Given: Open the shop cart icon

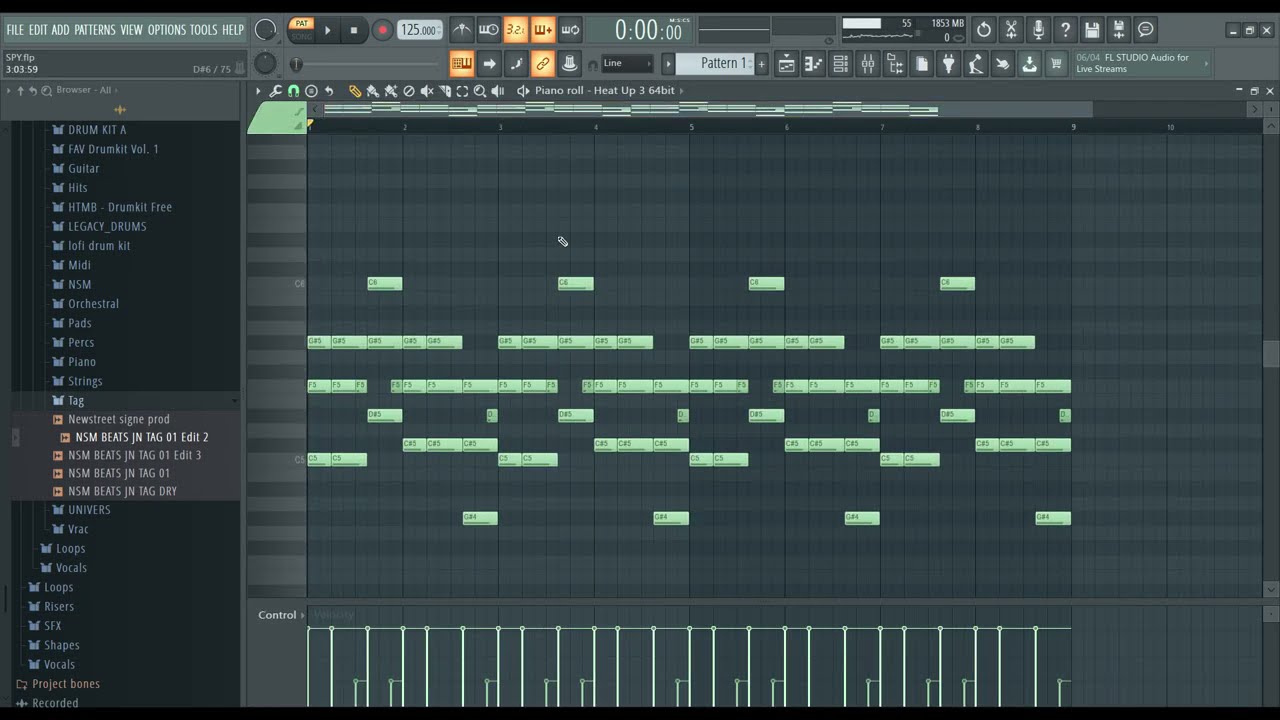Looking at the screenshot, I should 1056,64.
